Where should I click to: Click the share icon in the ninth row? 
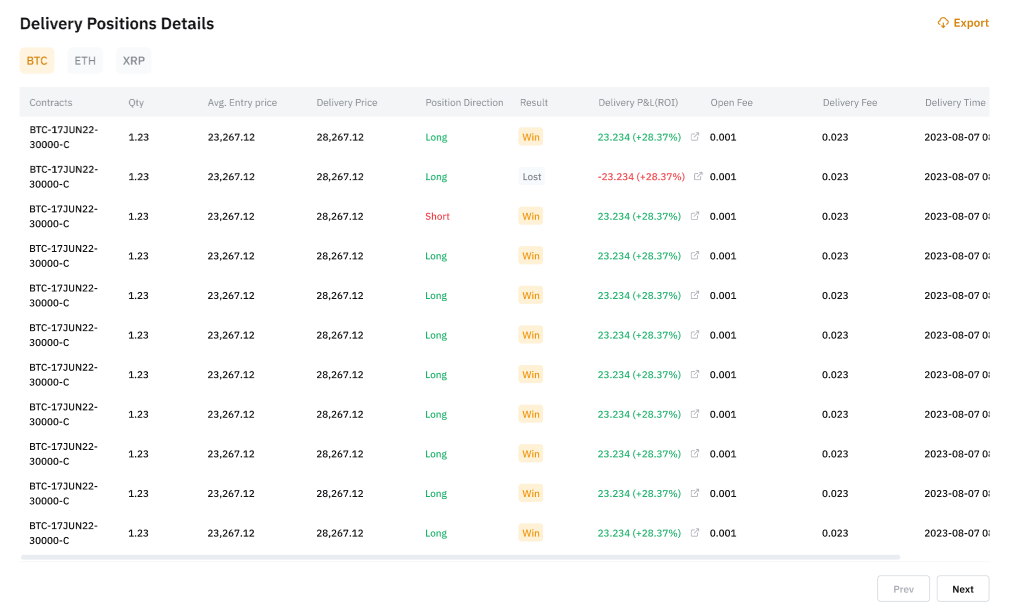[695, 454]
